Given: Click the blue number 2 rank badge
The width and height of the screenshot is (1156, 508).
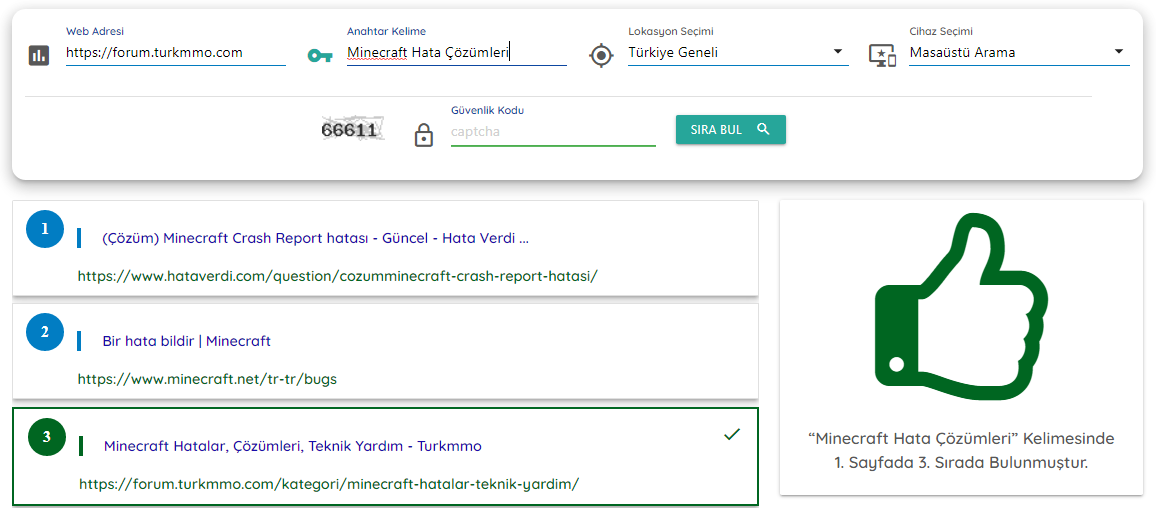Looking at the screenshot, I should pyautogui.click(x=45, y=332).
